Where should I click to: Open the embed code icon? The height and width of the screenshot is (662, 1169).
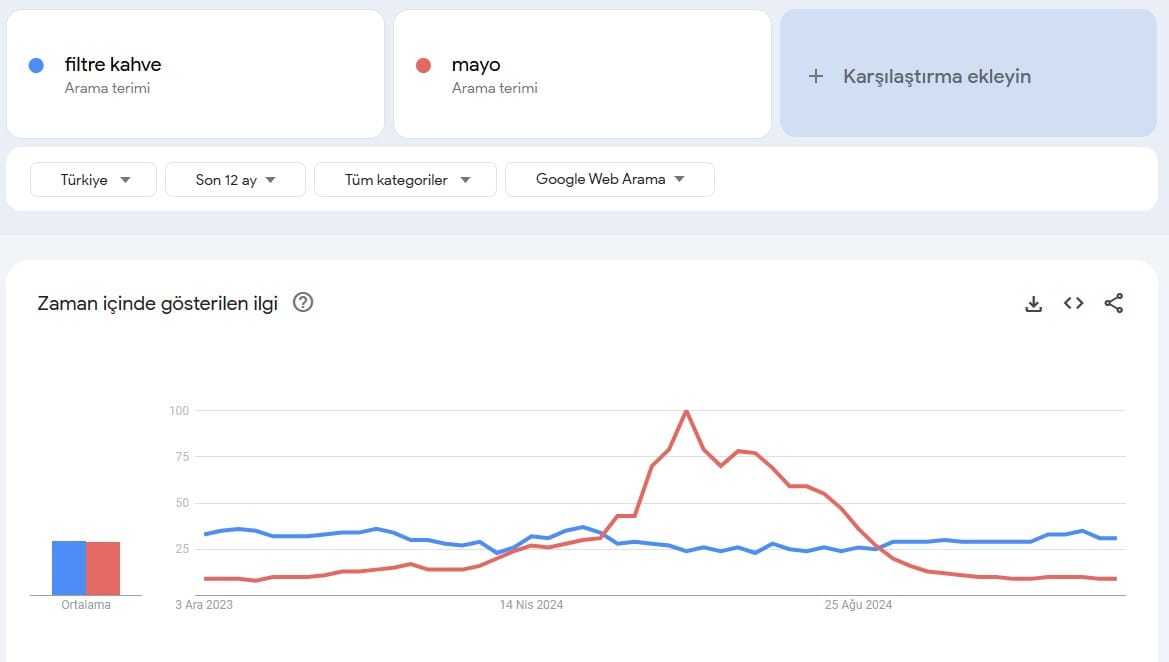1074,303
